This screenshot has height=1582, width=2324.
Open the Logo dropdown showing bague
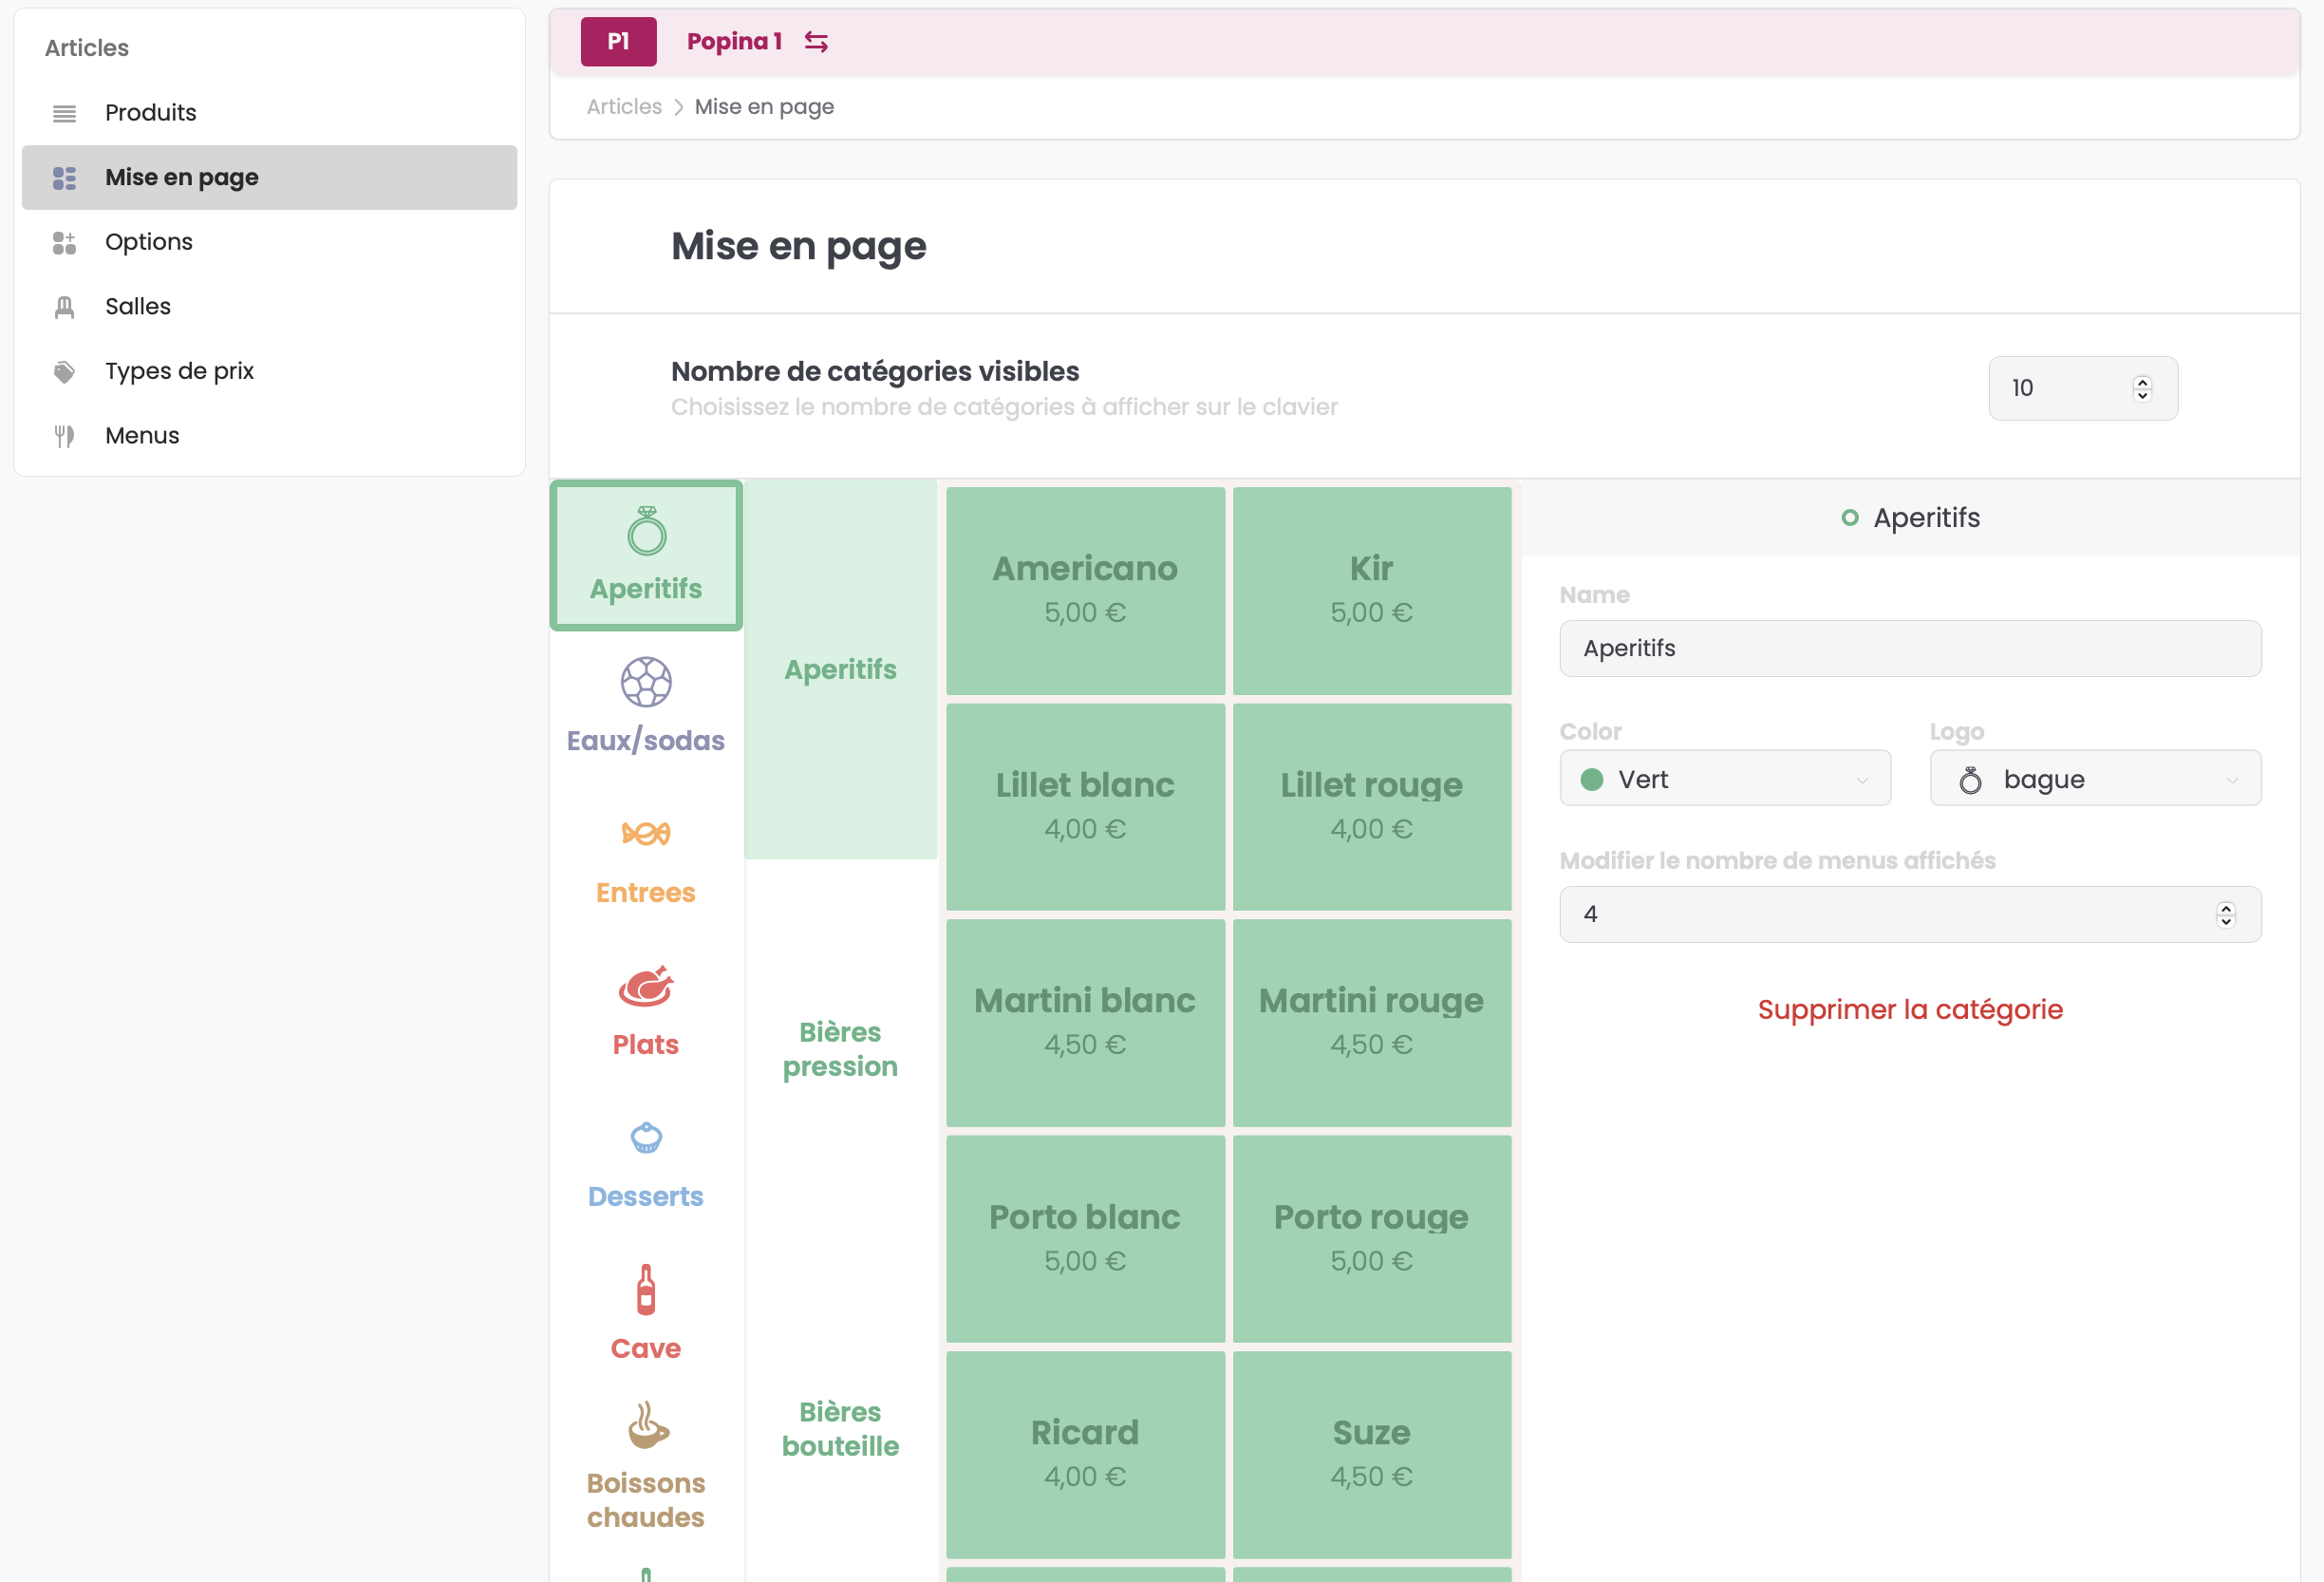(x=2094, y=779)
